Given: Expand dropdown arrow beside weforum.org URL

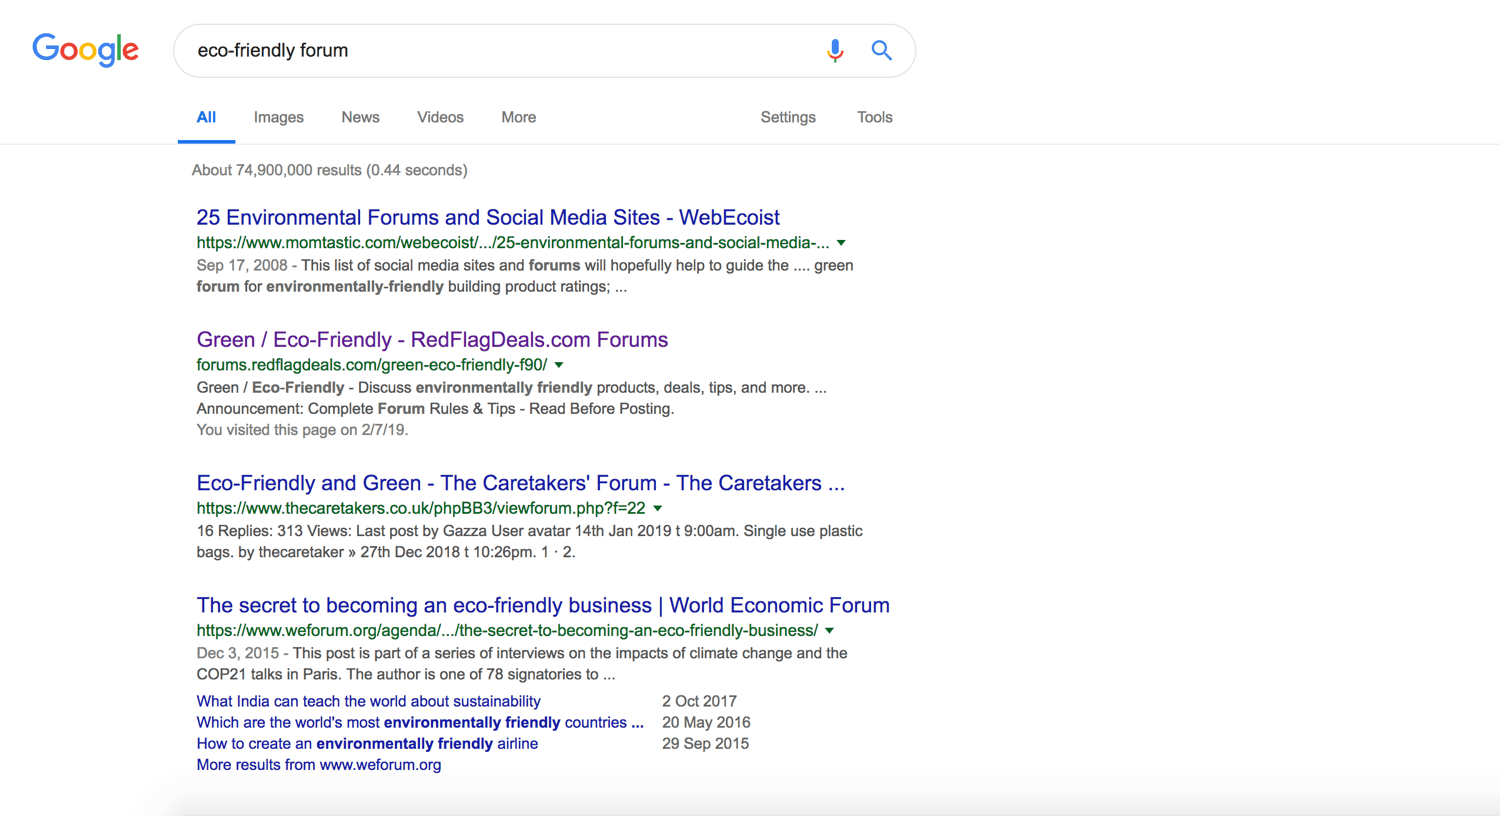Looking at the screenshot, I should [x=829, y=631].
